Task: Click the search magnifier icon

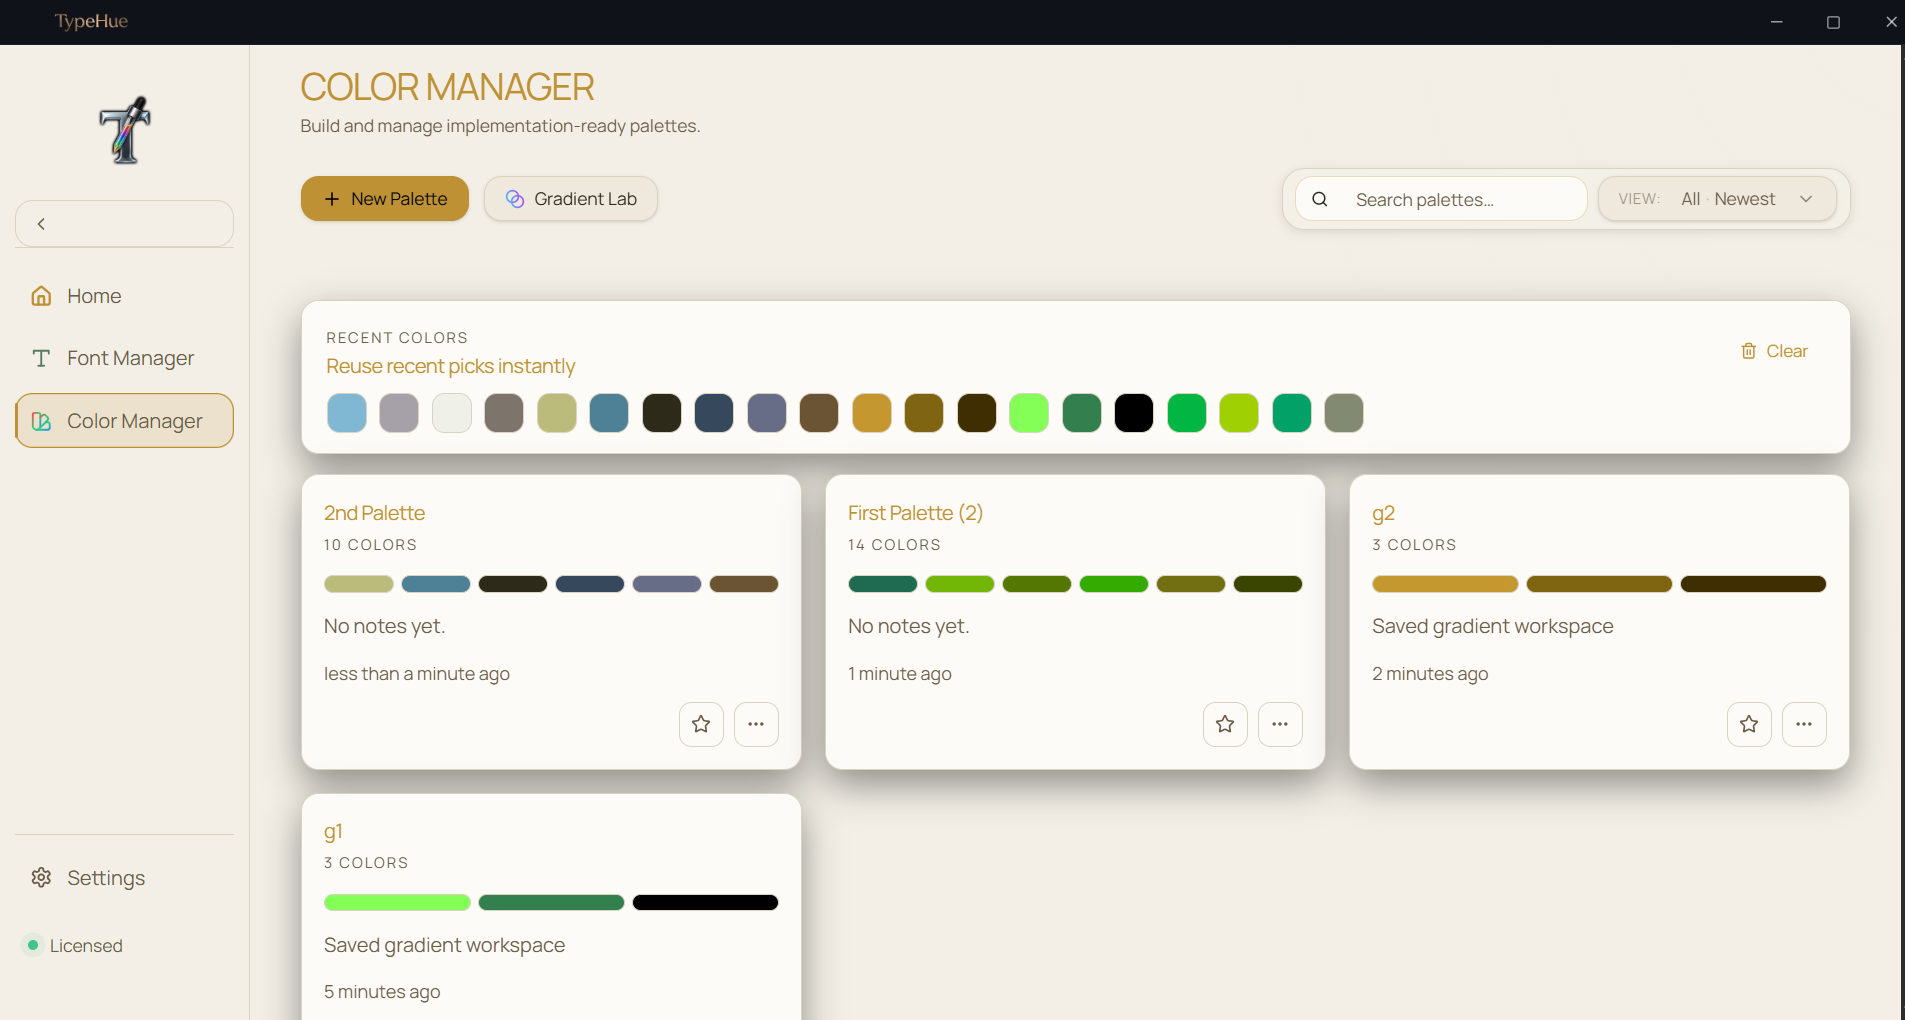Action: 1320,199
